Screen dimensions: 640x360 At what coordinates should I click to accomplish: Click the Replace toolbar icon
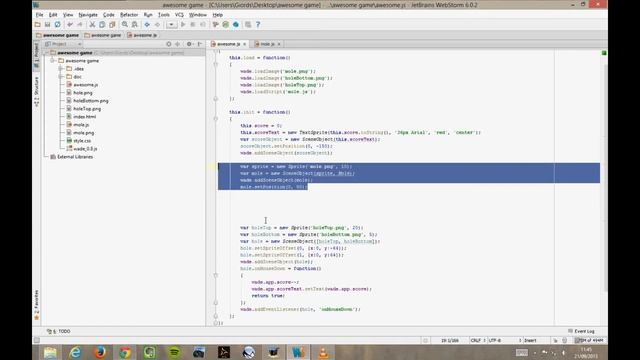[x=135, y=24]
